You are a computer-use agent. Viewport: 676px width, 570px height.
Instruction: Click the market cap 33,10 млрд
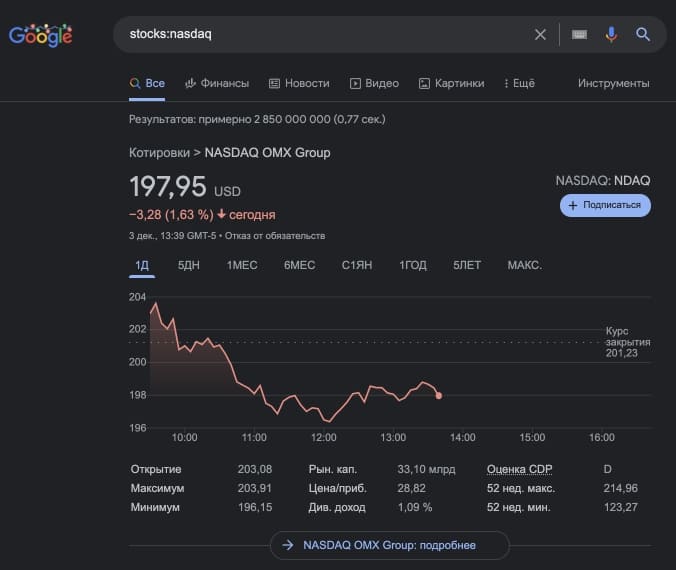tap(426, 469)
